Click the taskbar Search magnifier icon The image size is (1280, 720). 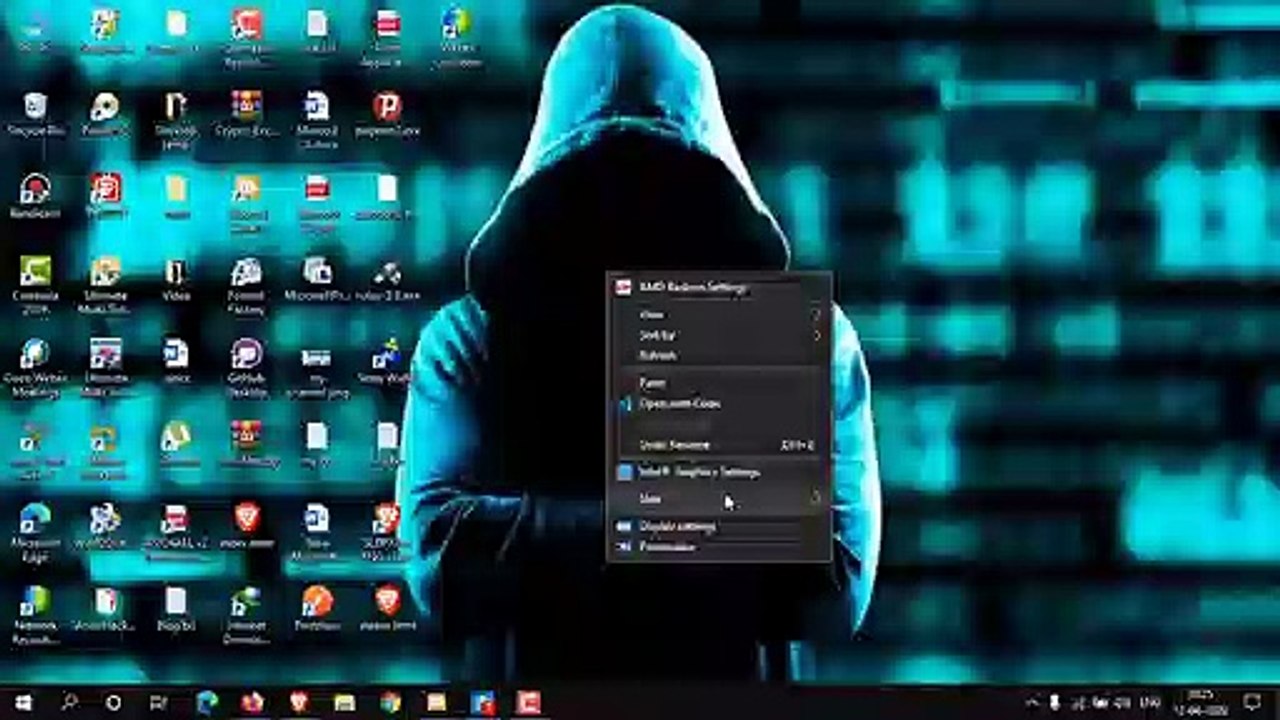click(69, 702)
